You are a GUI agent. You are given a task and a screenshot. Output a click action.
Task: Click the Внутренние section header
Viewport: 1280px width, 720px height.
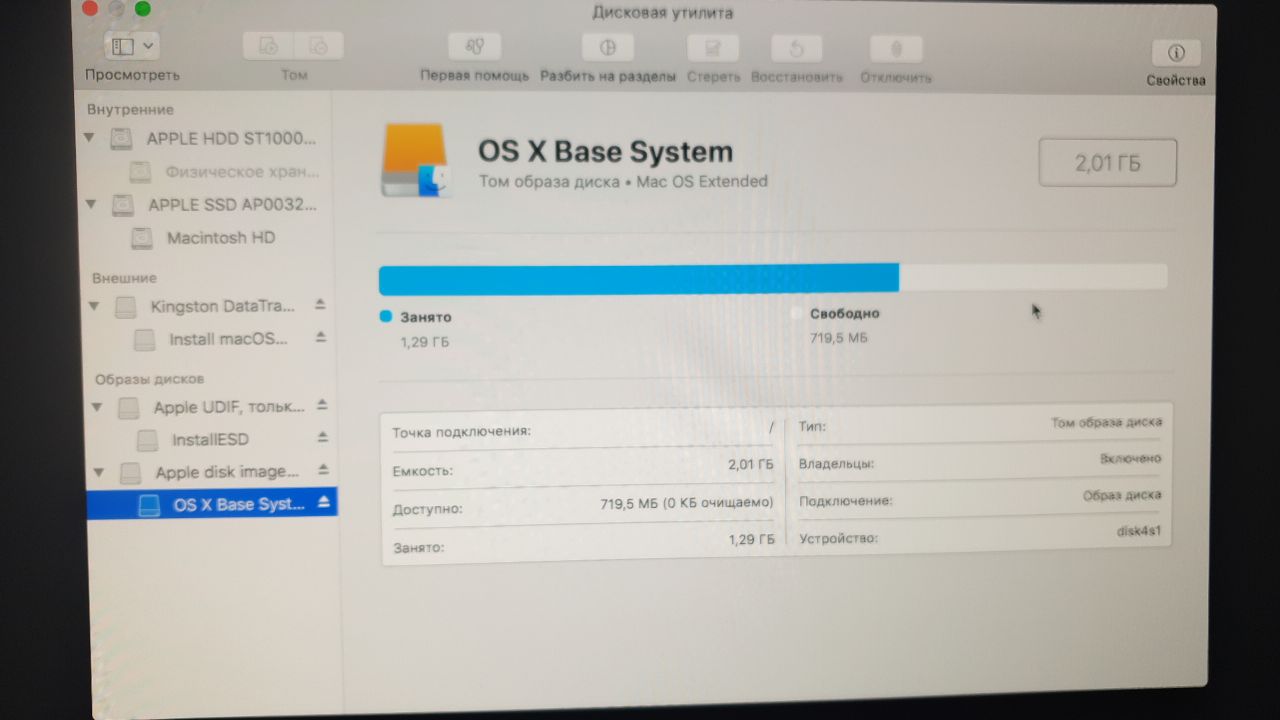130,109
